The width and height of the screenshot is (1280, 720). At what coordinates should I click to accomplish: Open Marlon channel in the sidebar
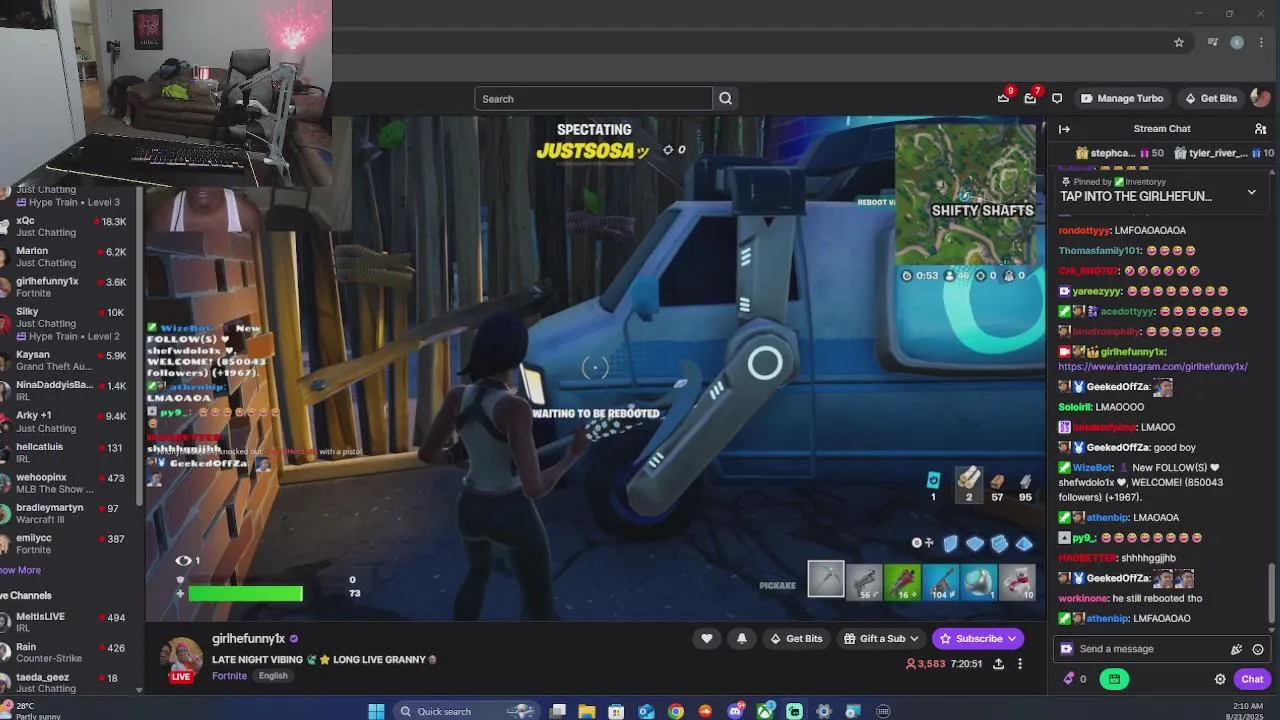pos(68,257)
